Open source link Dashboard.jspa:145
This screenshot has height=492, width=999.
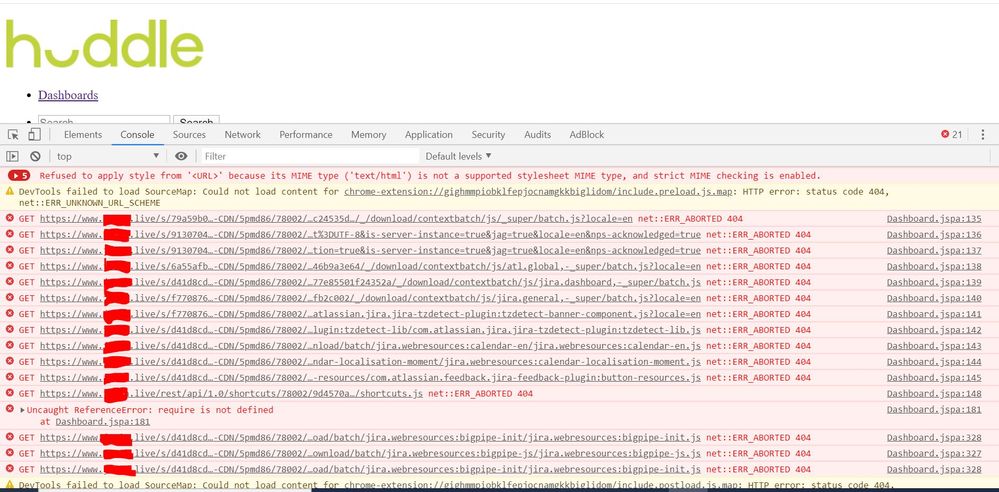coord(934,378)
